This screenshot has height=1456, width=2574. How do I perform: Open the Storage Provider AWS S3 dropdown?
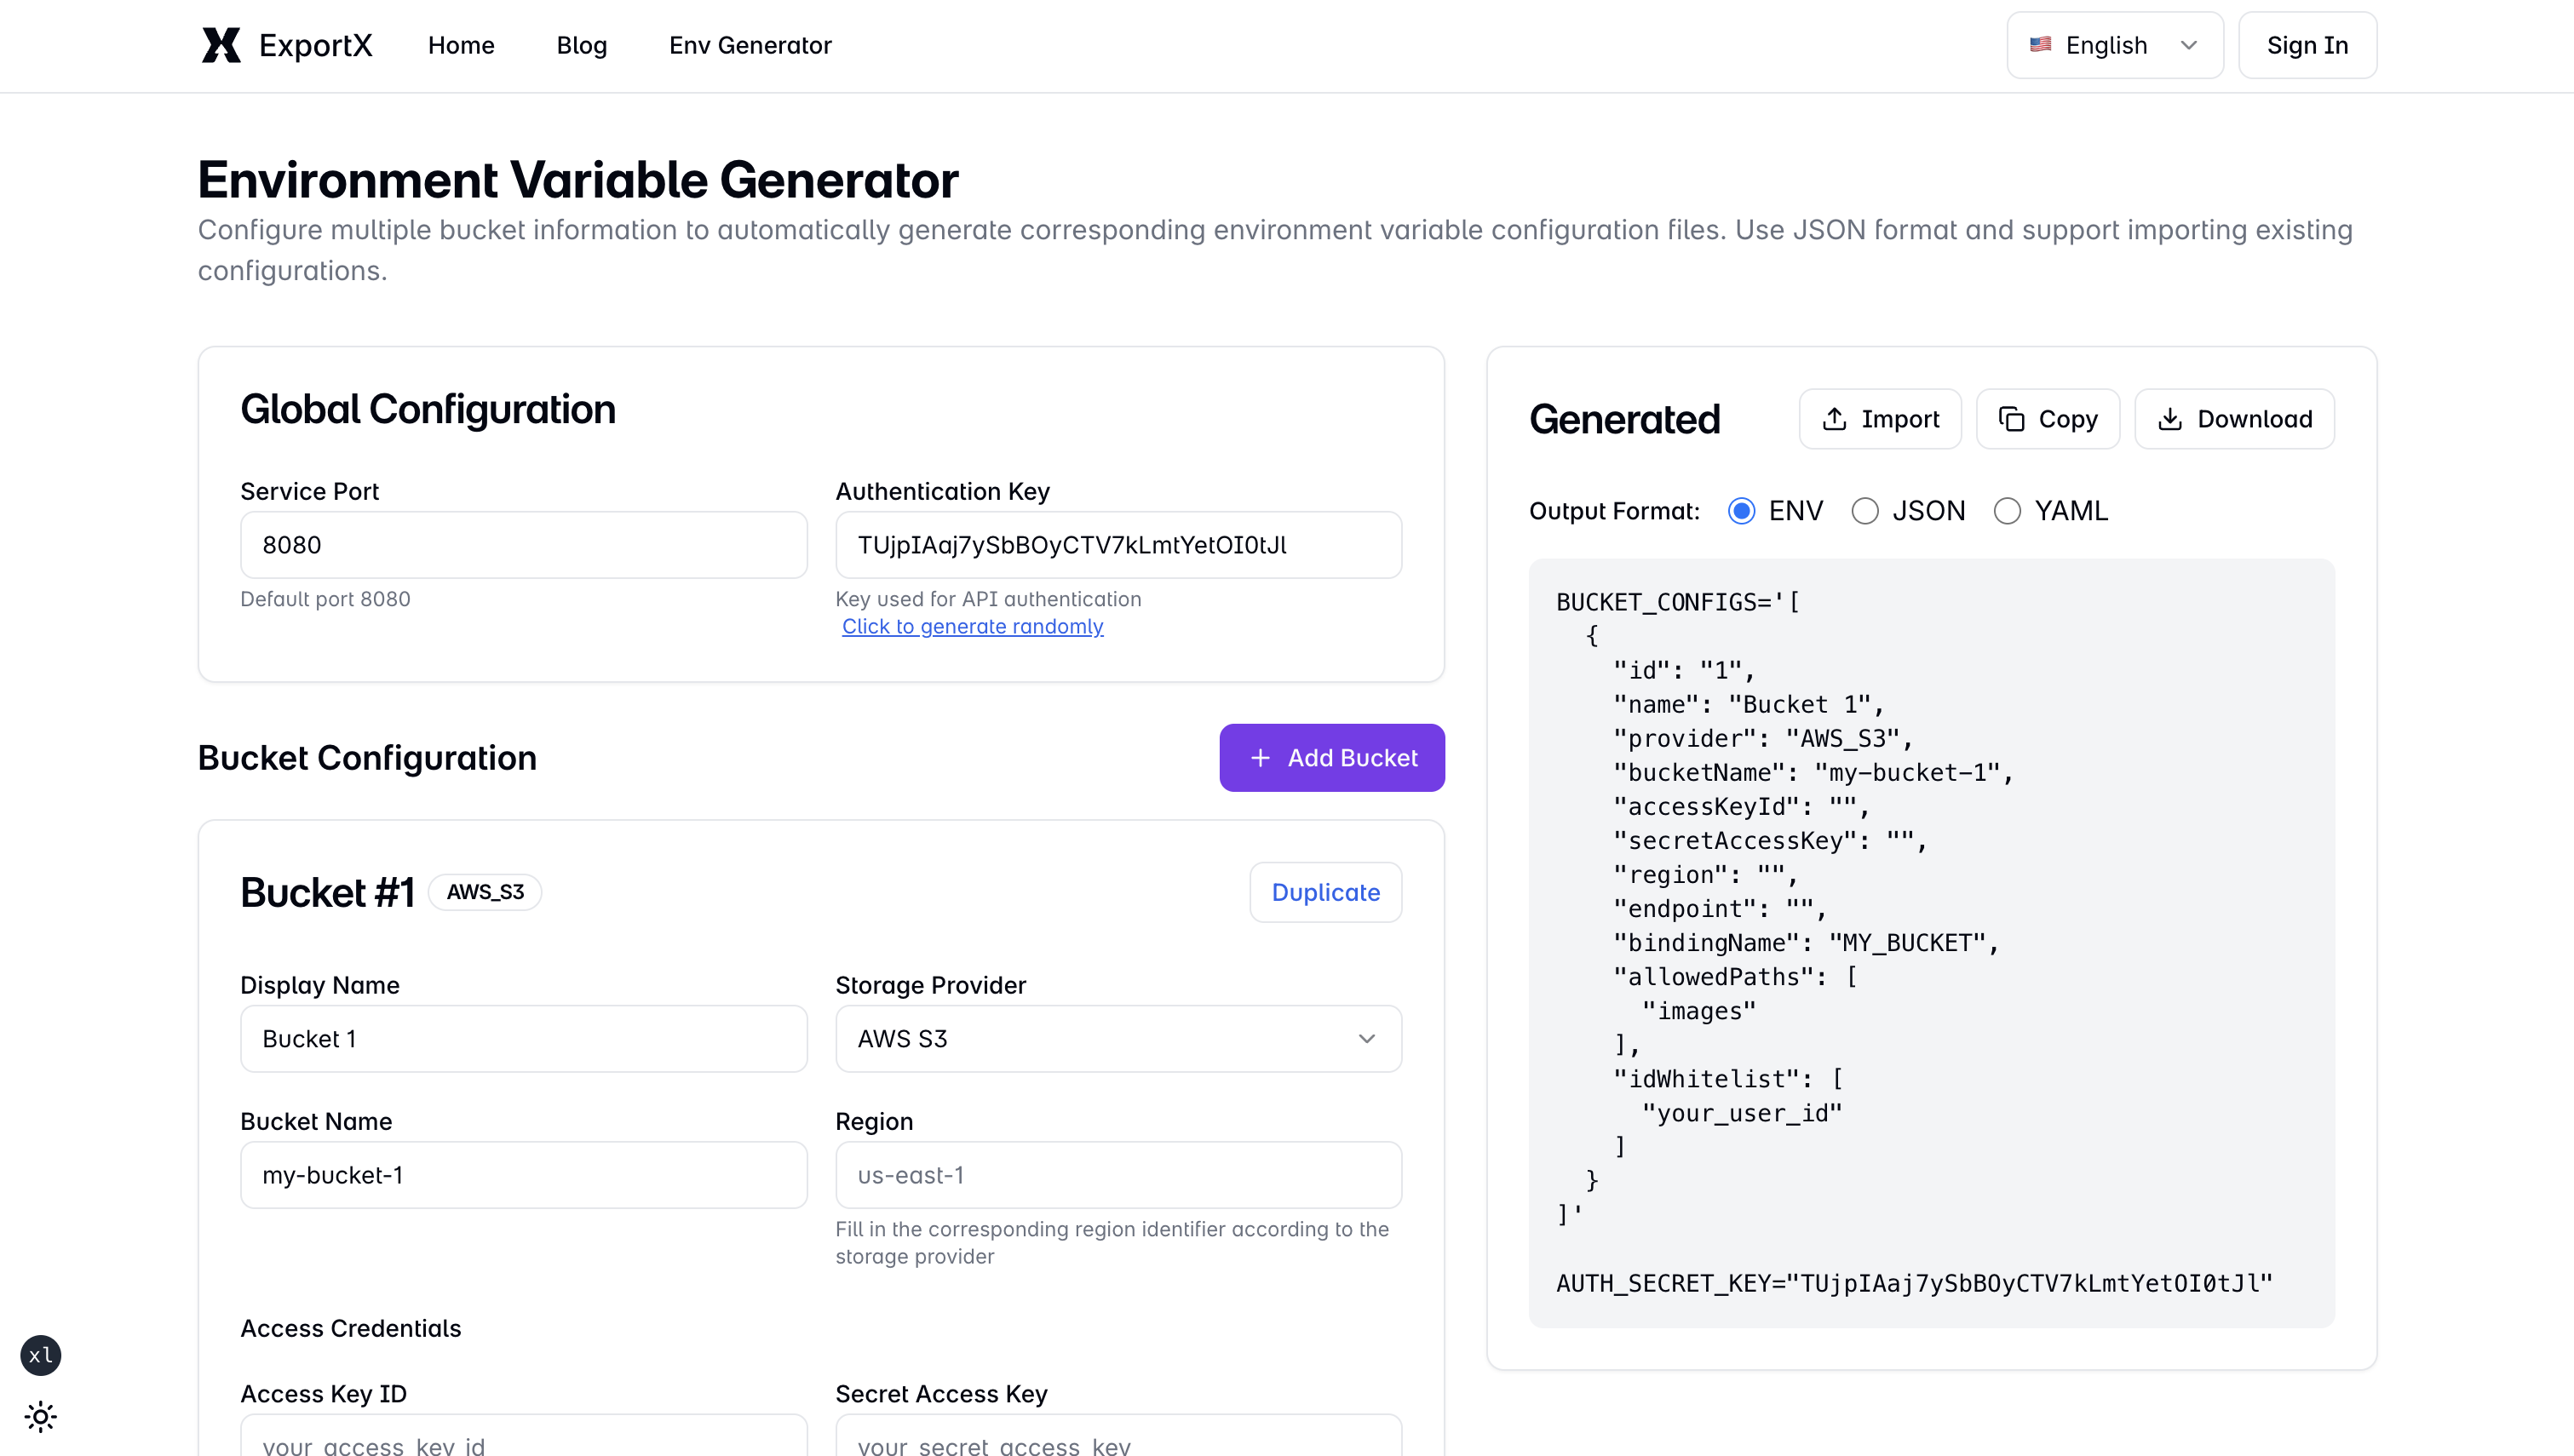coord(1118,1039)
